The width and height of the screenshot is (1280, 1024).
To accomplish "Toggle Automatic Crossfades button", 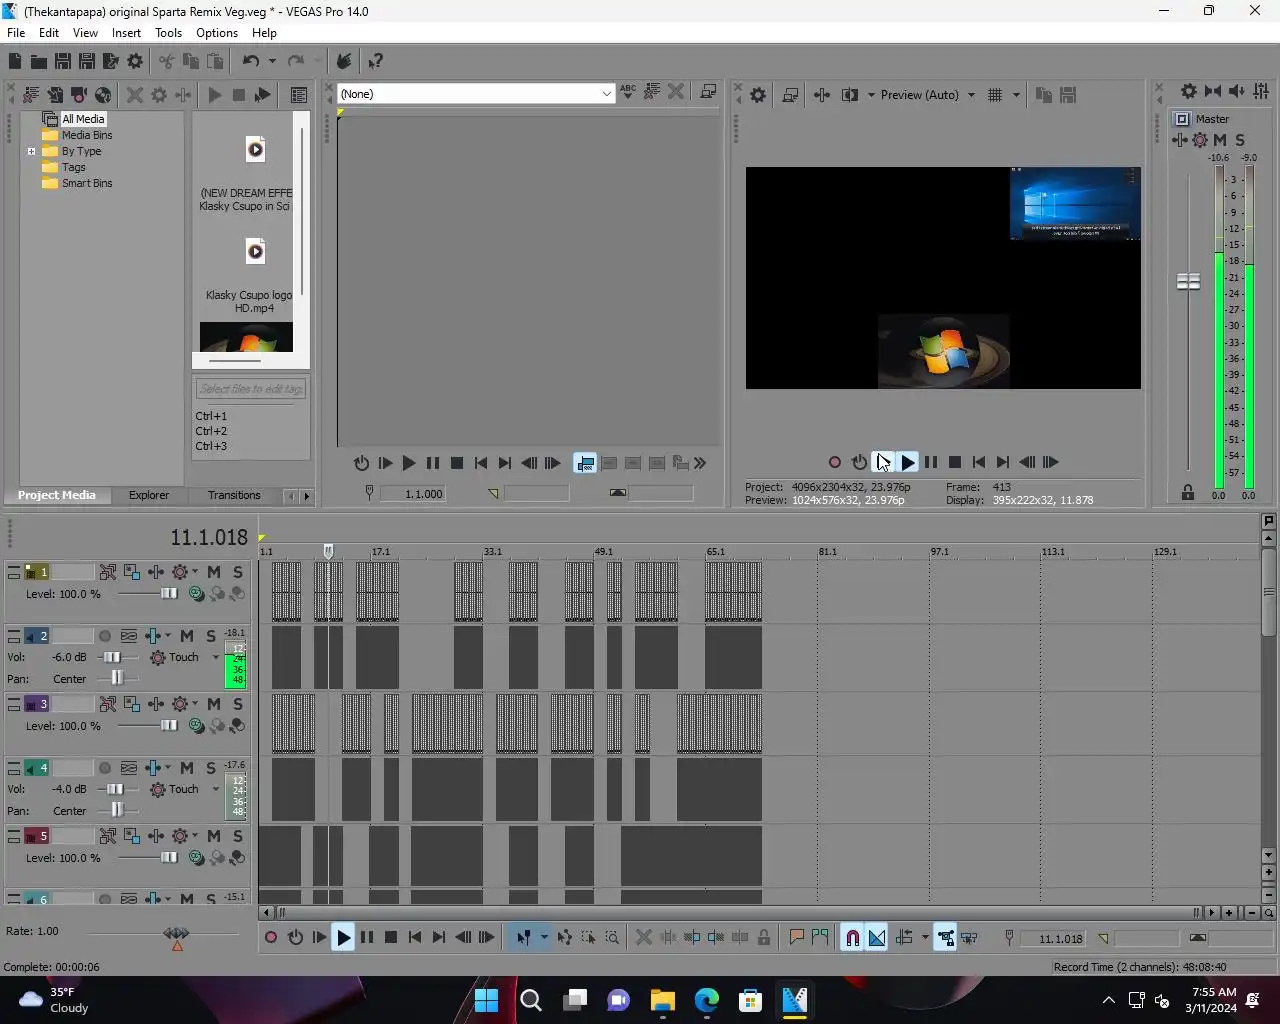I will 877,937.
